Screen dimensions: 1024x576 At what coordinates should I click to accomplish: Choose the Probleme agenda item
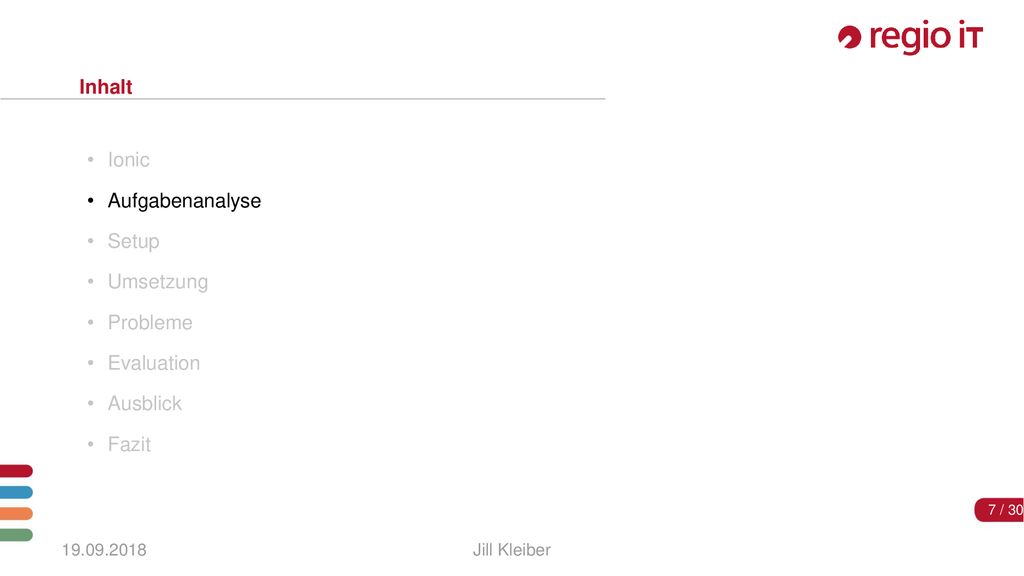pyautogui.click(x=150, y=323)
